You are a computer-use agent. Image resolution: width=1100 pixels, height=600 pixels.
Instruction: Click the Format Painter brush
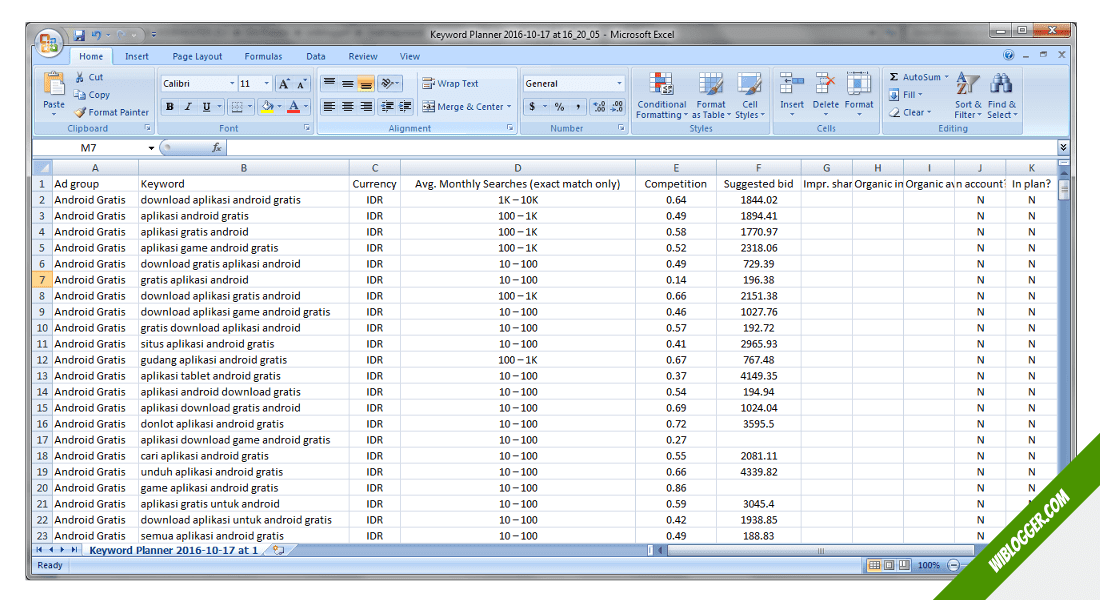pyautogui.click(x=80, y=112)
